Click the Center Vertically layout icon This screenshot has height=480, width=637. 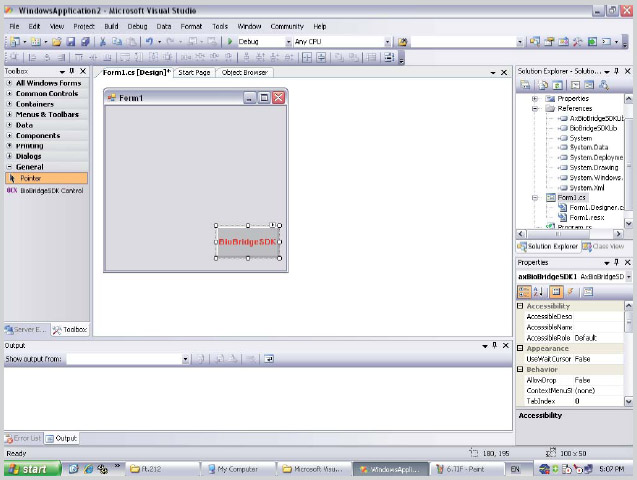(x=321, y=57)
